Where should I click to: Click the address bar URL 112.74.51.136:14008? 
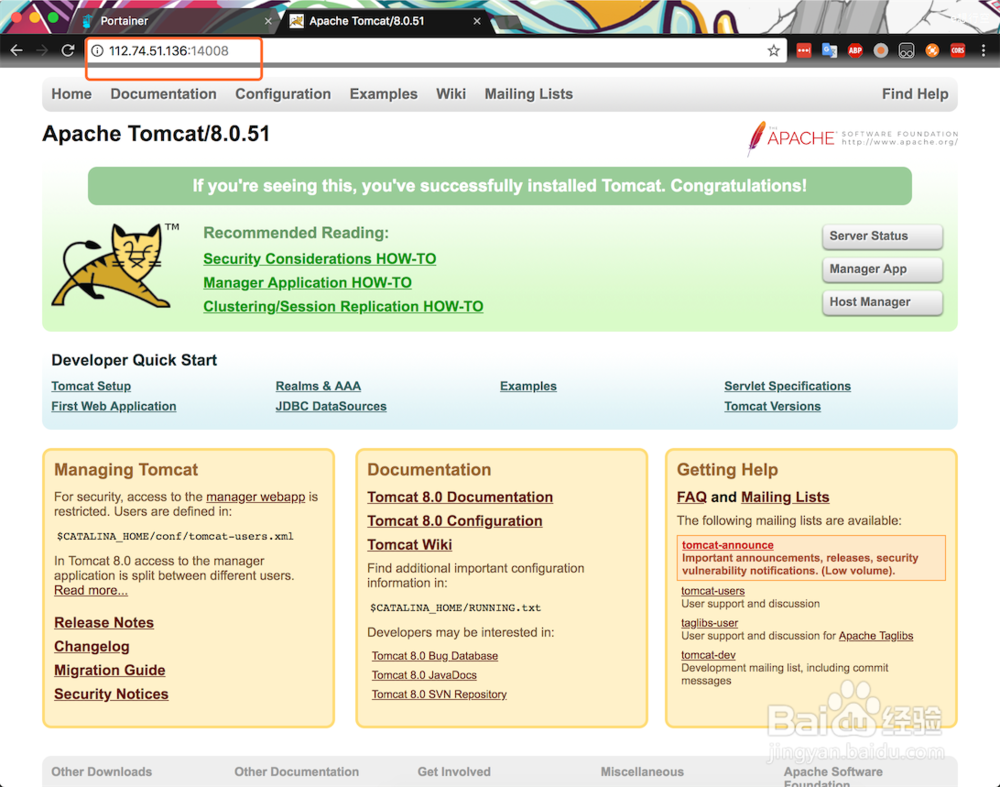point(168,51)
